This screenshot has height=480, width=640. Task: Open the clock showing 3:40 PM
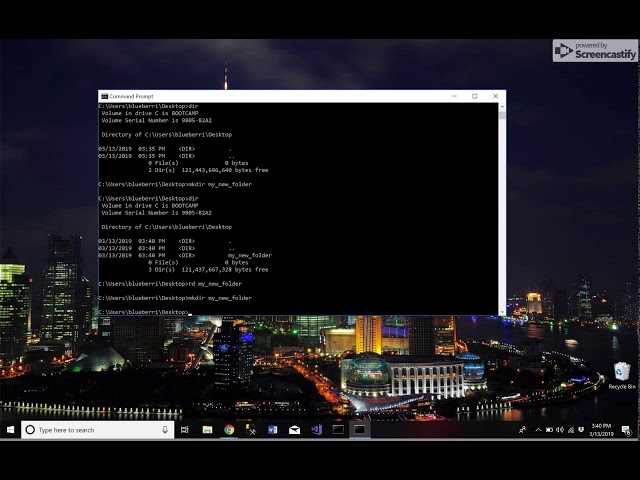coord(601,430)
